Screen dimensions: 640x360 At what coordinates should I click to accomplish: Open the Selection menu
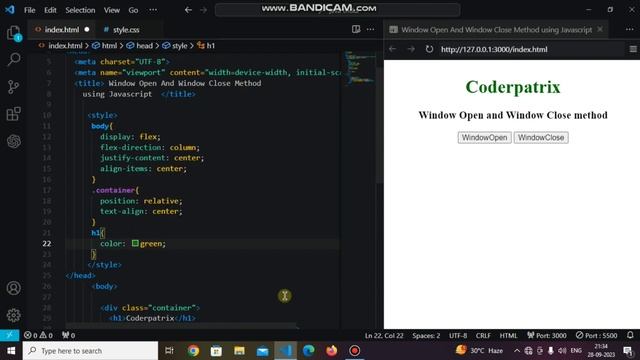[x=80, y=10]
